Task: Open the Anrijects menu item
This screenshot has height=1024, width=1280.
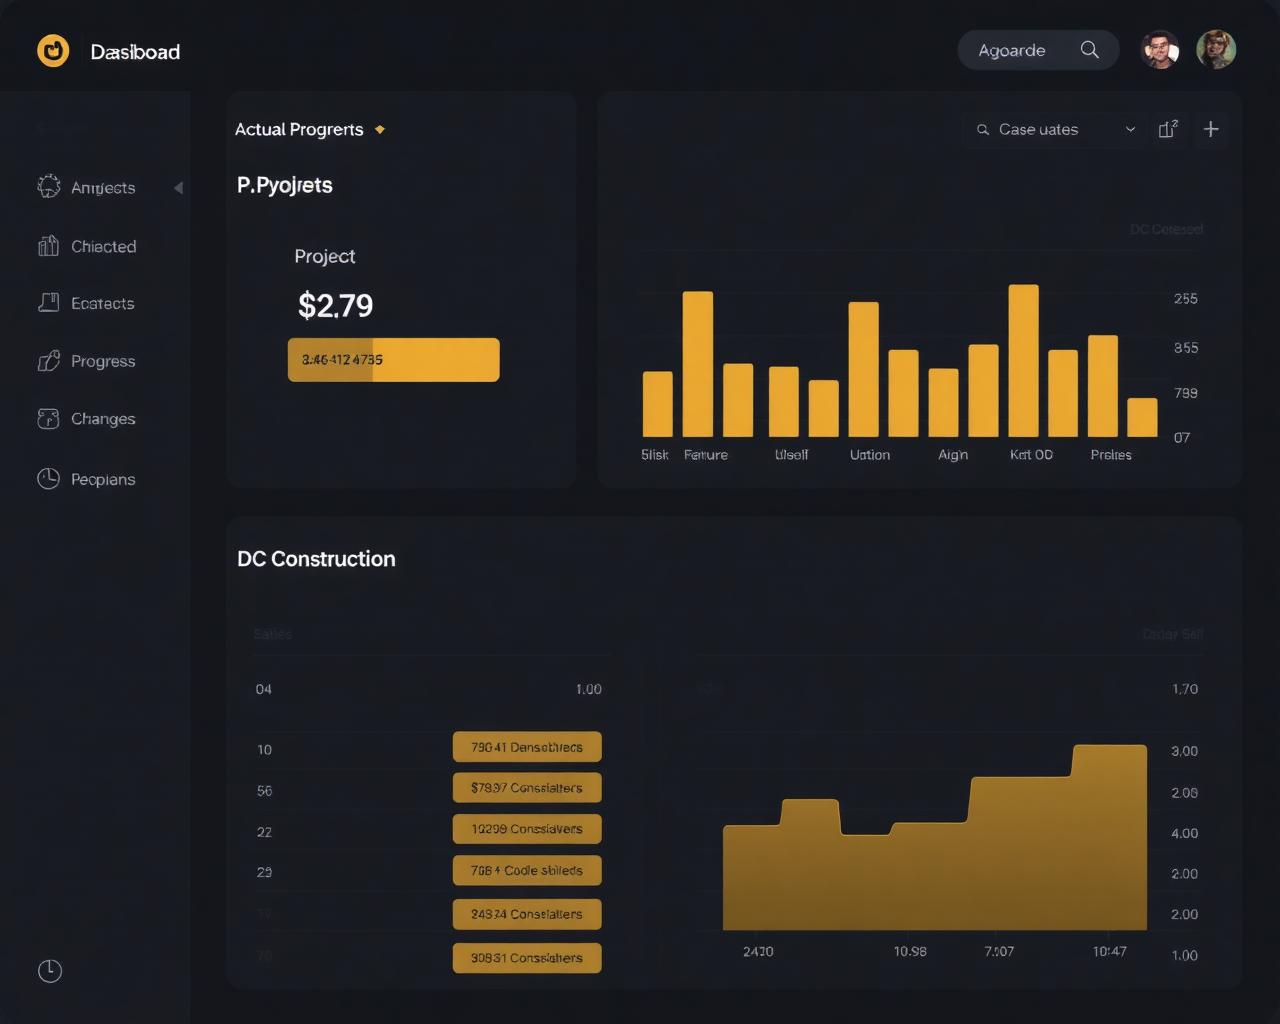Action: [103, 187]
